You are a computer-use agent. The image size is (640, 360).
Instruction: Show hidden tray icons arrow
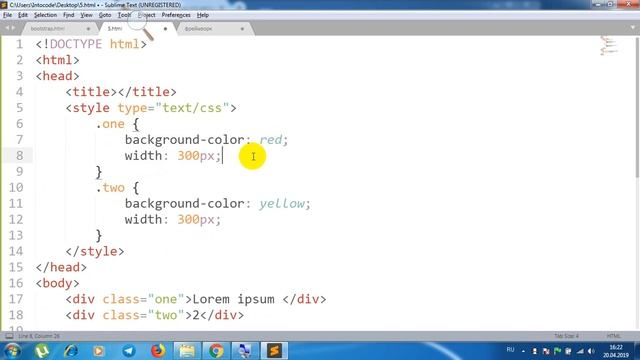[523, 351]
